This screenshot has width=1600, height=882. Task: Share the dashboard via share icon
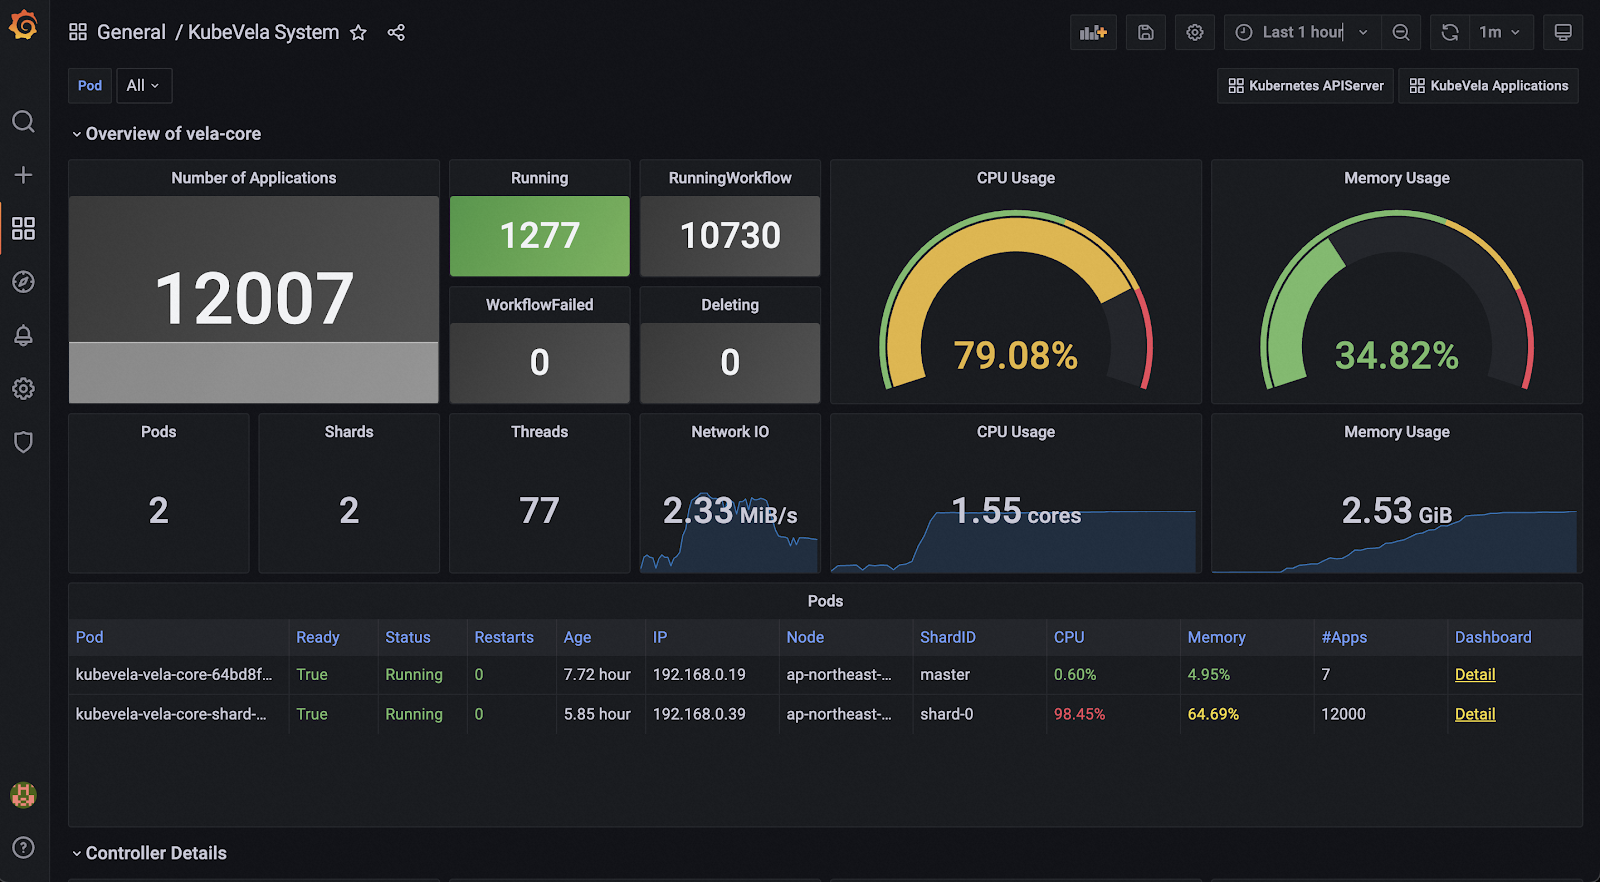396,33
